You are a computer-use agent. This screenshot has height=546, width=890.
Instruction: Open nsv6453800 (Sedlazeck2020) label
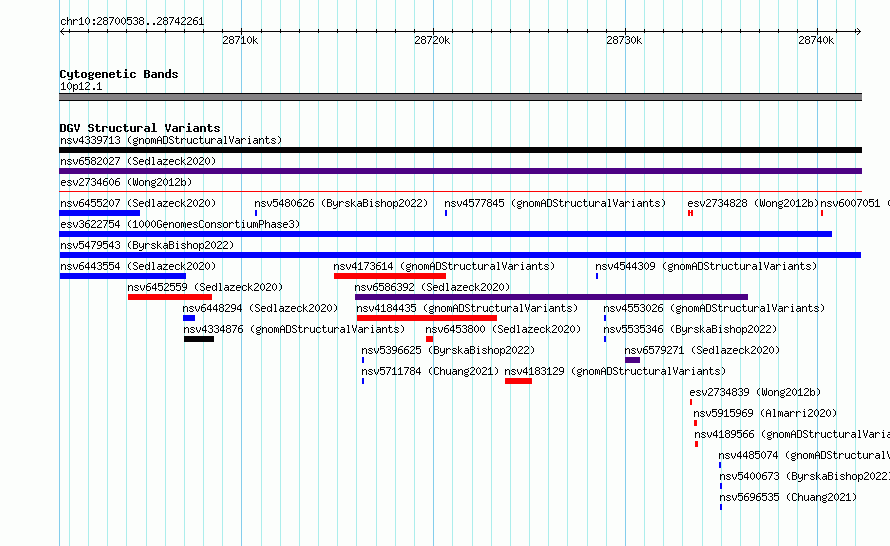pyautogui.click(x=503, y=329)
